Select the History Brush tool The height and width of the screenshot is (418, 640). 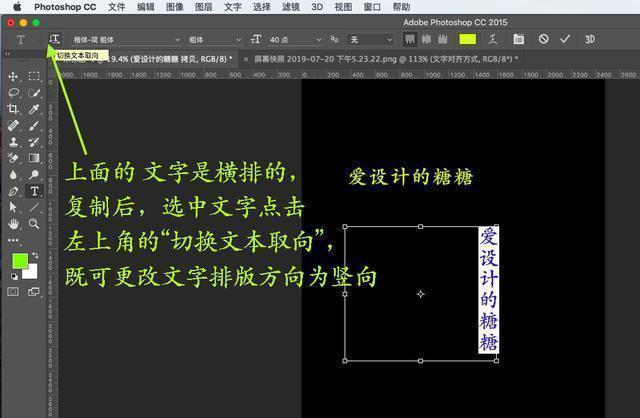(34, 142)
